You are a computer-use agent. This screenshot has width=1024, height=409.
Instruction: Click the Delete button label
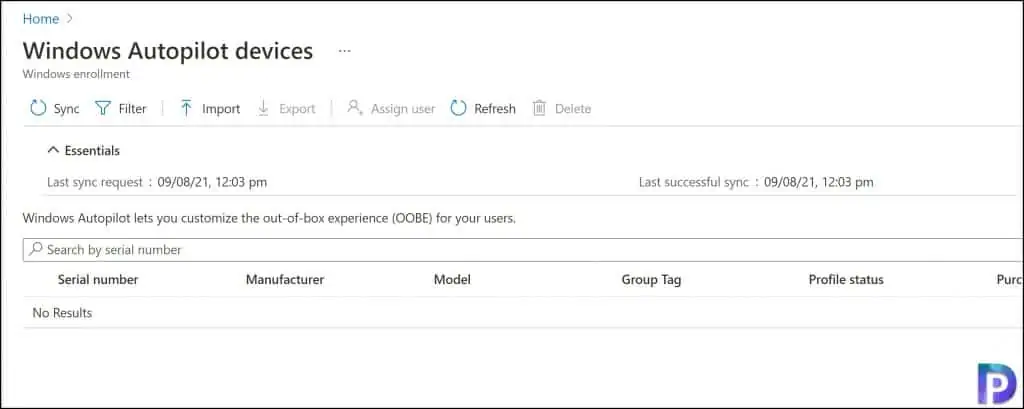[x=573, y=109]
